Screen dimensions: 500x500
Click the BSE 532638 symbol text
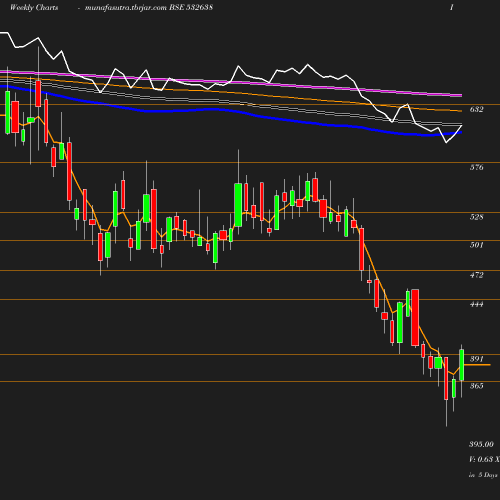pos(191,8)
